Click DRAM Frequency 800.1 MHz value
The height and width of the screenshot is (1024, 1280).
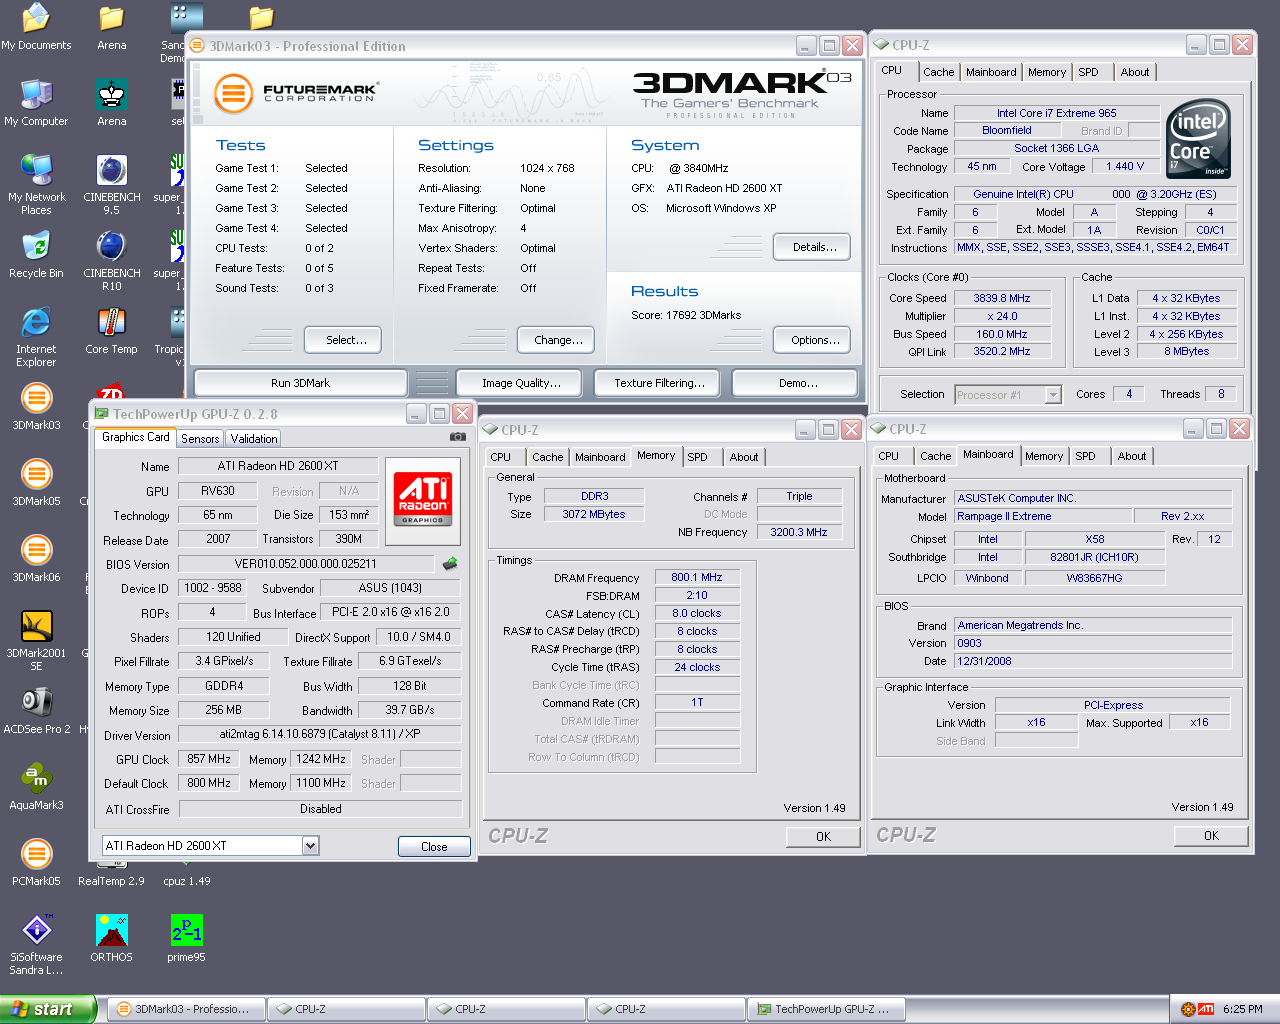coord(697,577)
